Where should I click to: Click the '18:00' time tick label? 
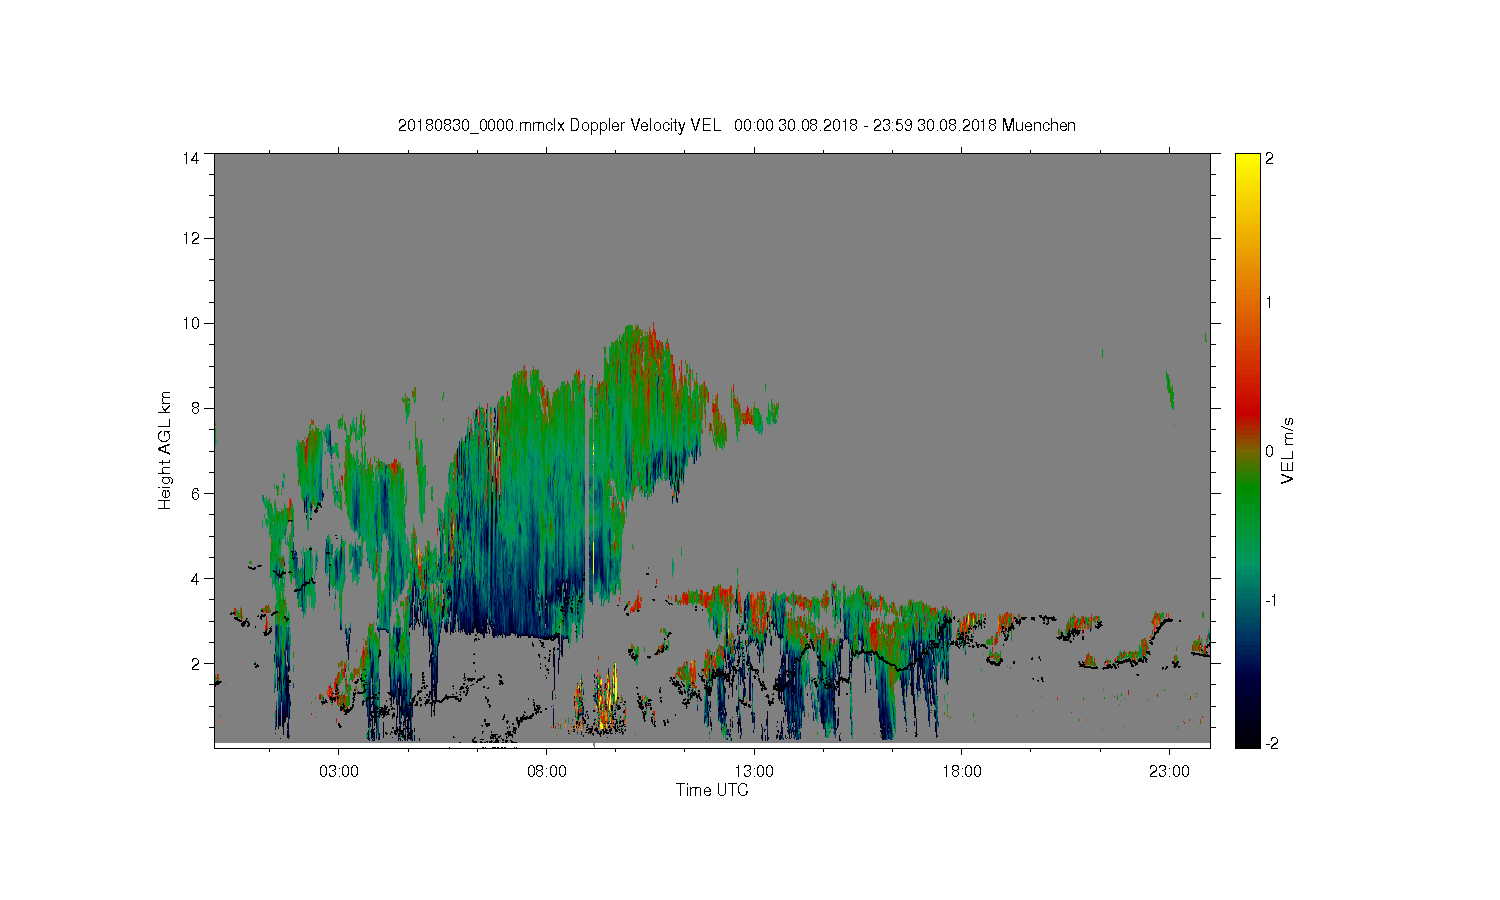tap(962, 772)
